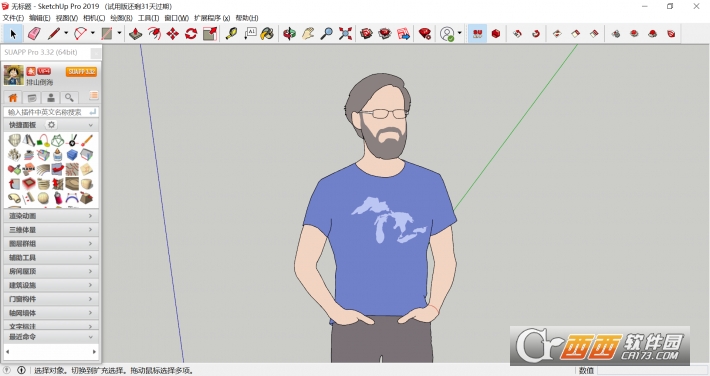Click the Zoom Extents tool
This screenshot has width=710, height=376.
pyautogui.click(x=345, y=34)
